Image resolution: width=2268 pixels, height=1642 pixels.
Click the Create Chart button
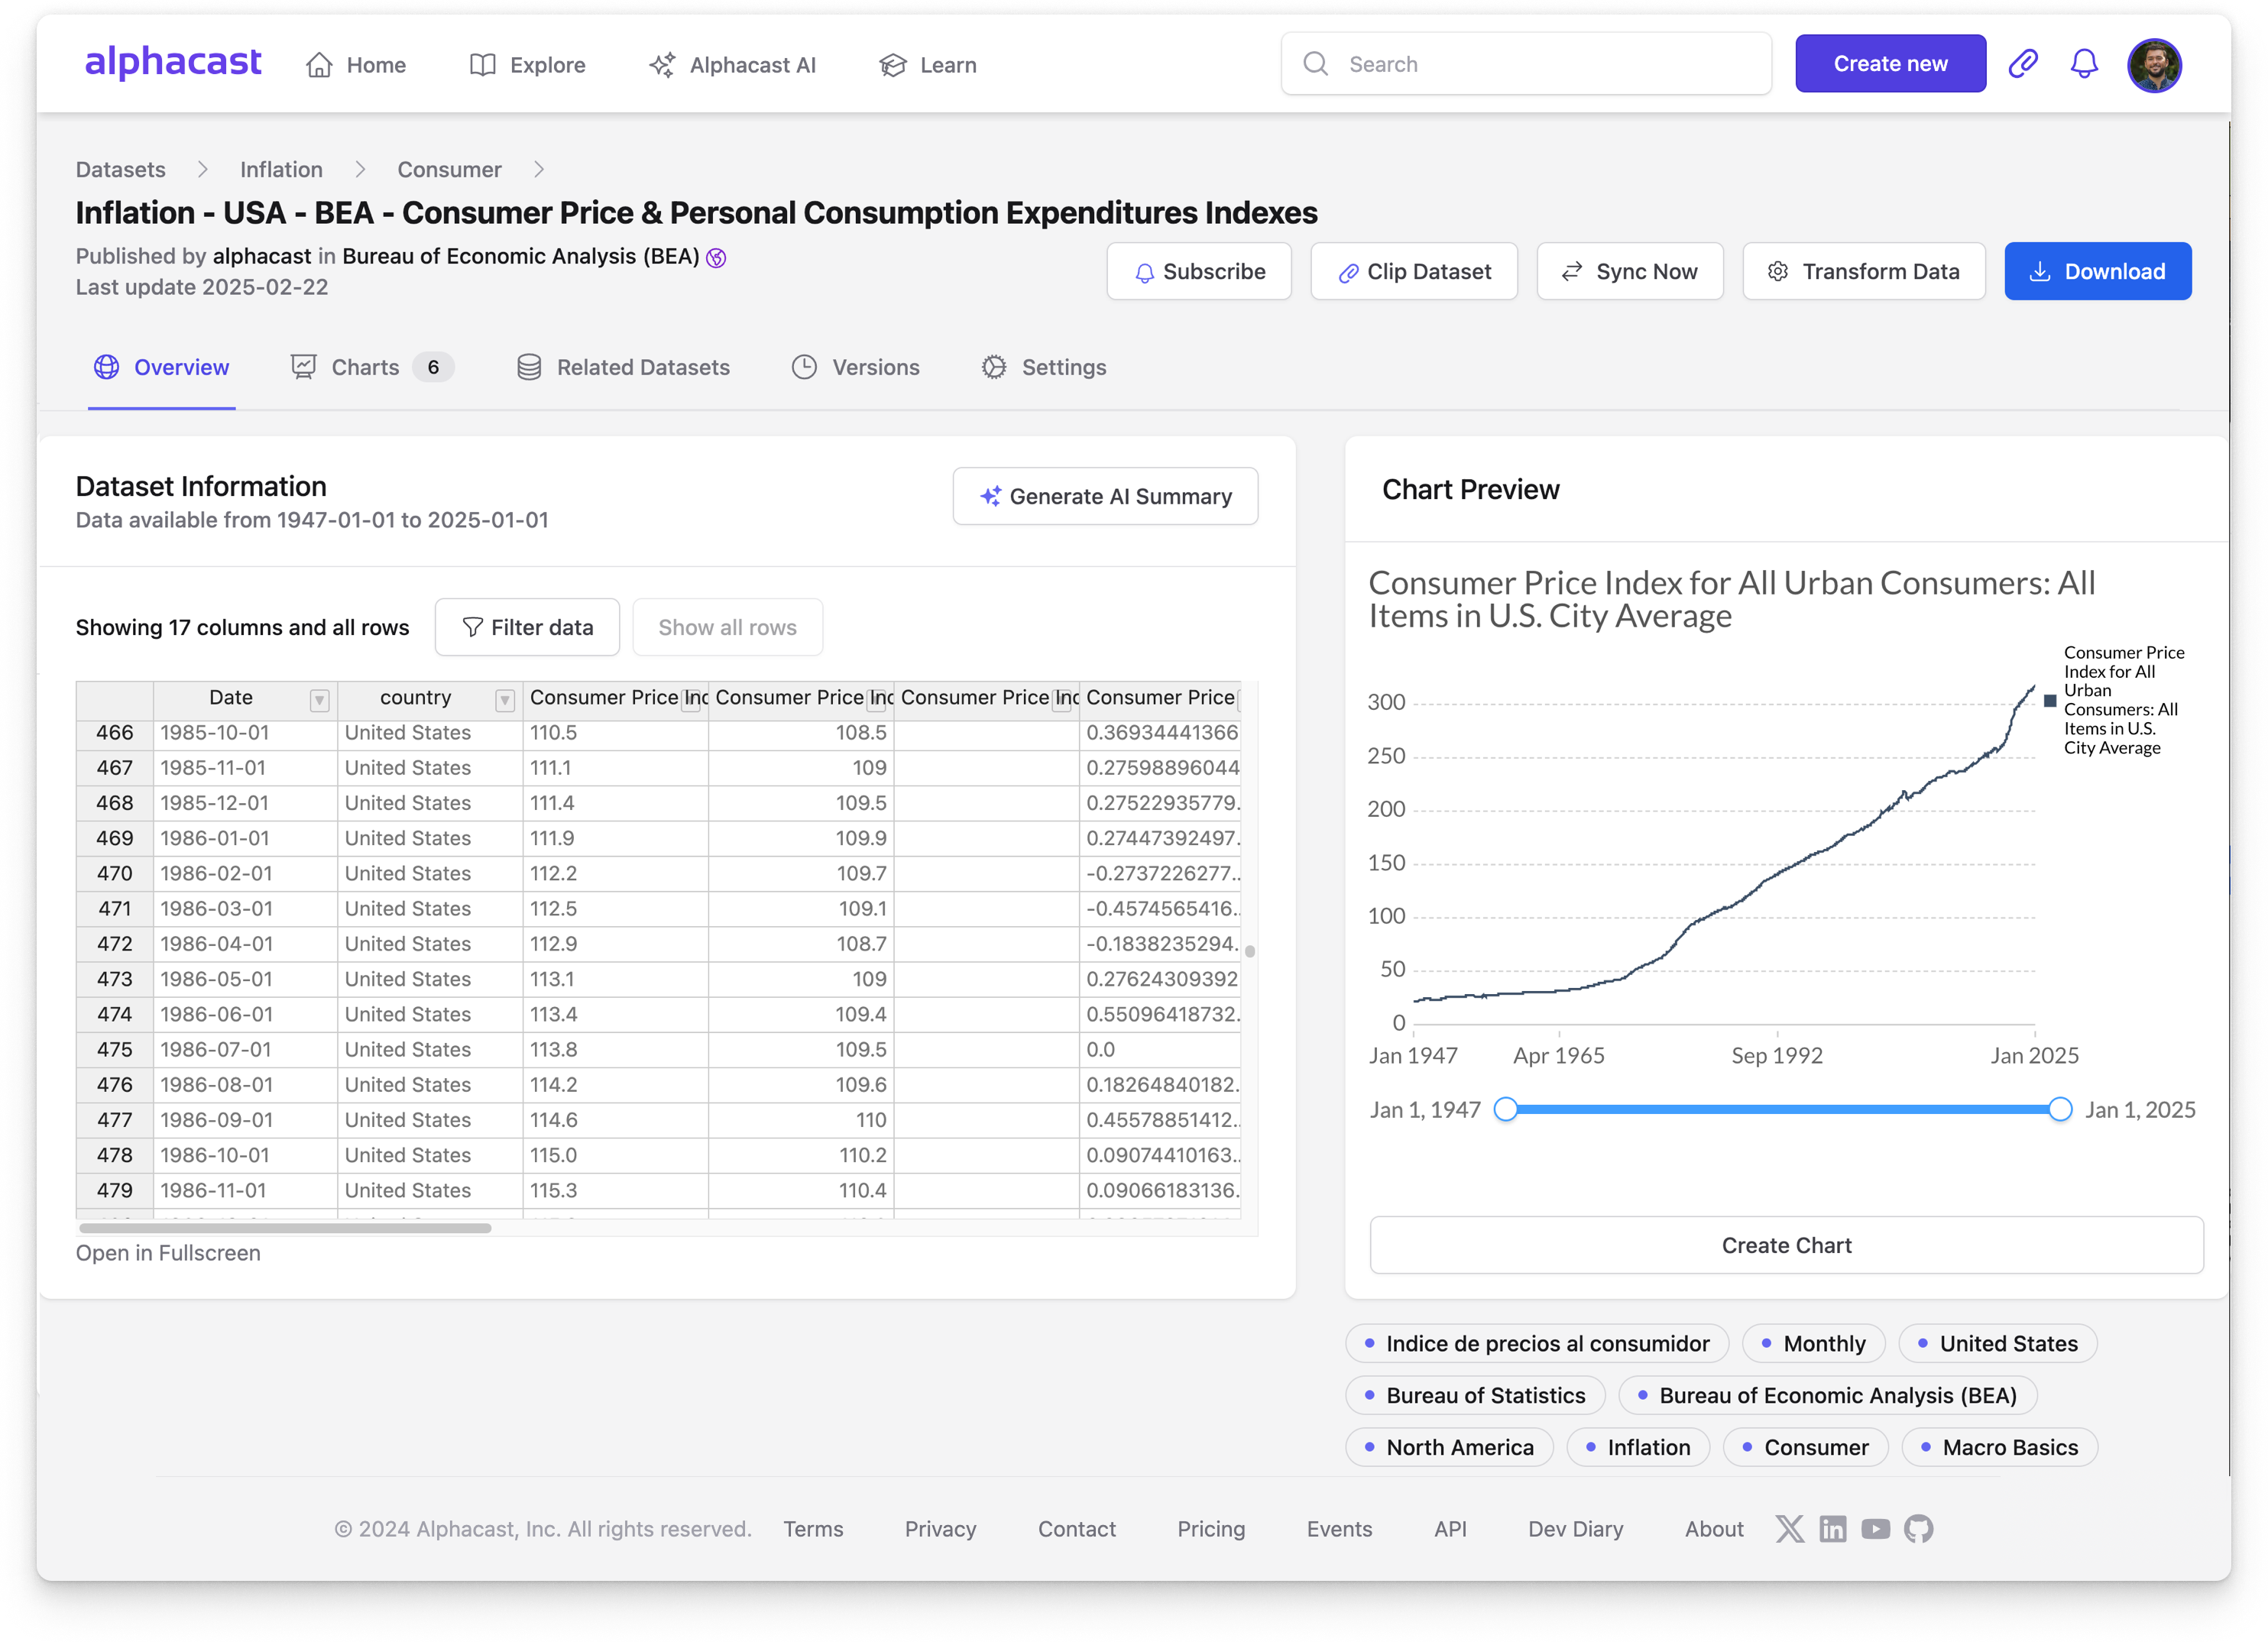click(1786, 1245)
